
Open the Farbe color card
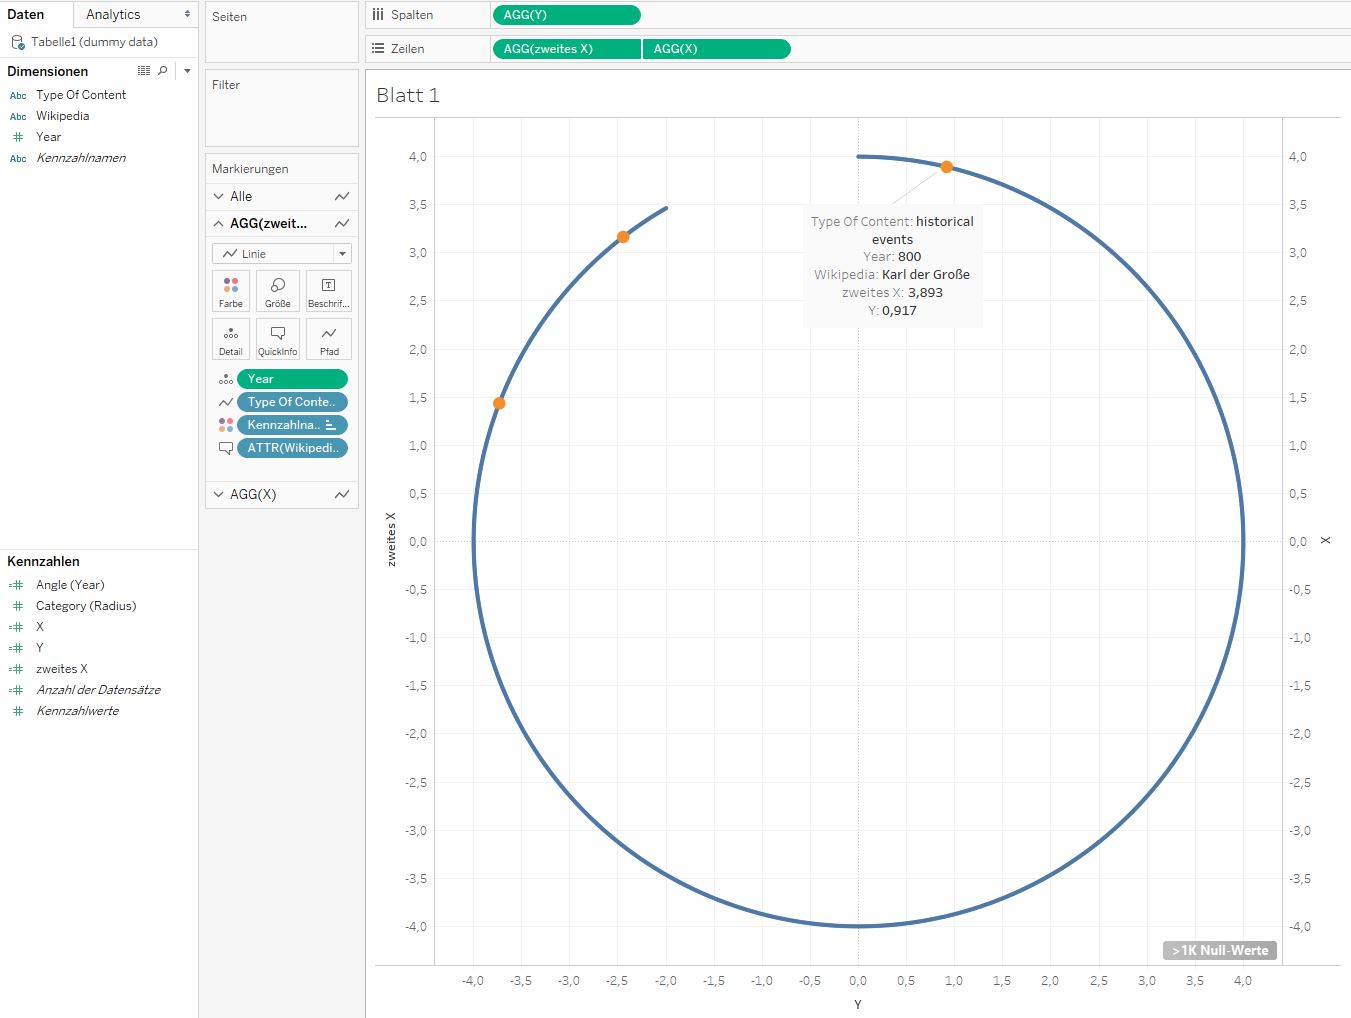pyautogui.click(x=231, y=291)
